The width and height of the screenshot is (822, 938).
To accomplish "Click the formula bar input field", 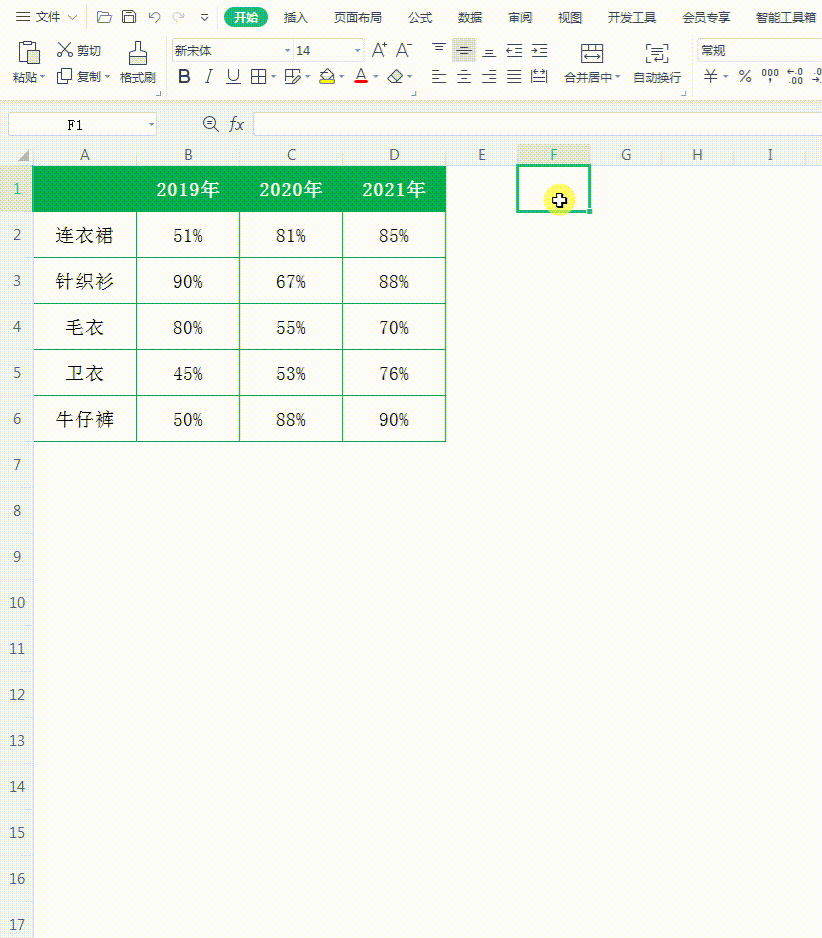I will pos(537,124).
